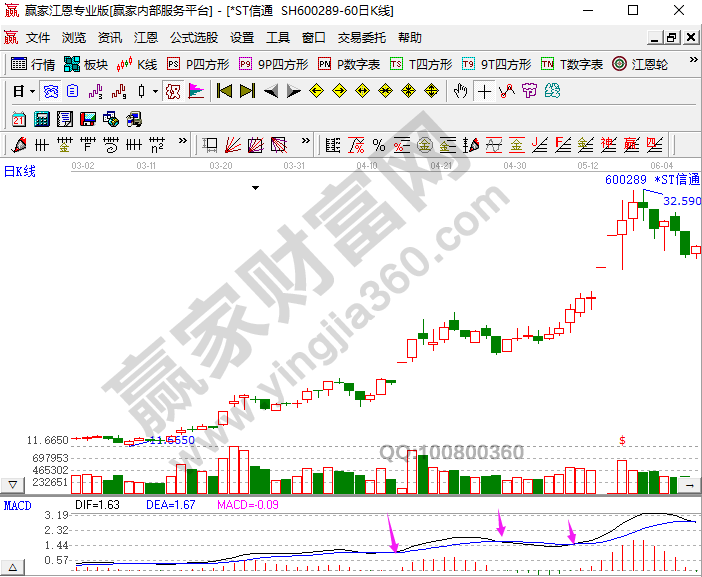Open the candlestick style dropdown arrow
This screenshot has height=577, width=702.
tap(154, 91)
